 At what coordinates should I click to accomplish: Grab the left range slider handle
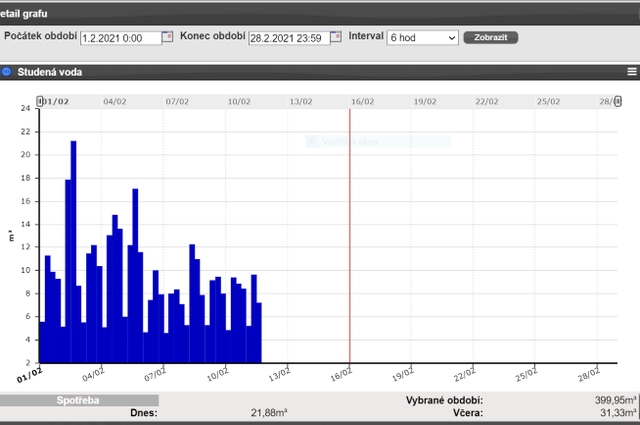tap(40, 101)
